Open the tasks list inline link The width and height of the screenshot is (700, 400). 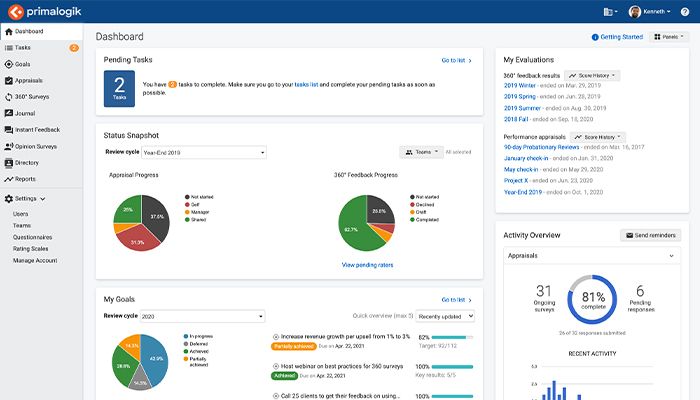click(x=306, y=84)
